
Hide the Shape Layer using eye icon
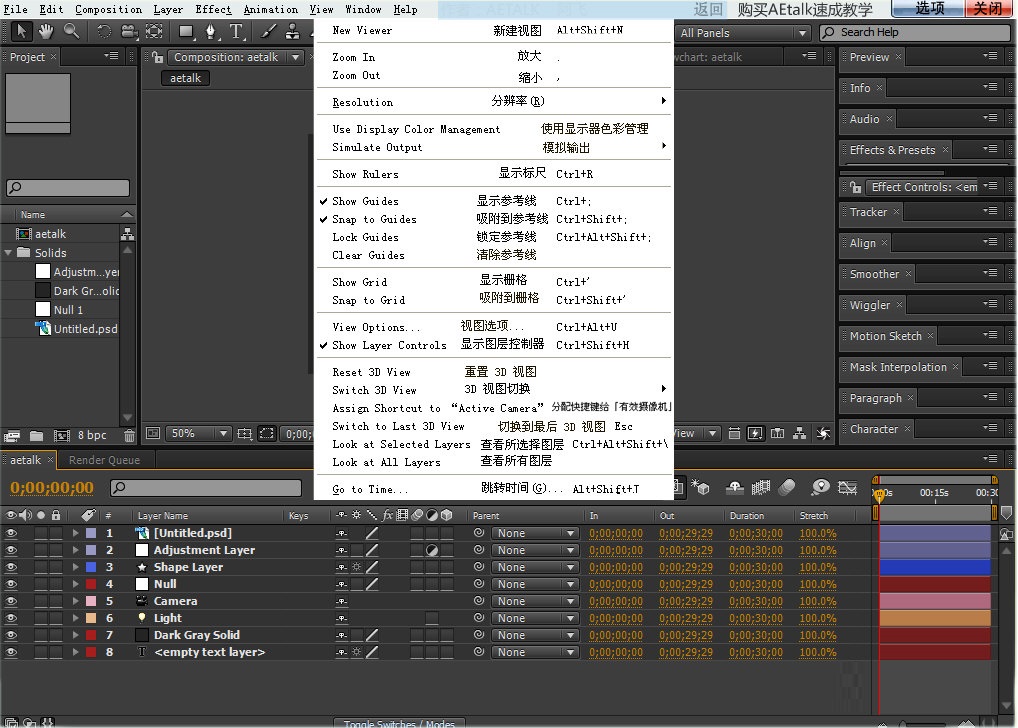pos(12,567)
